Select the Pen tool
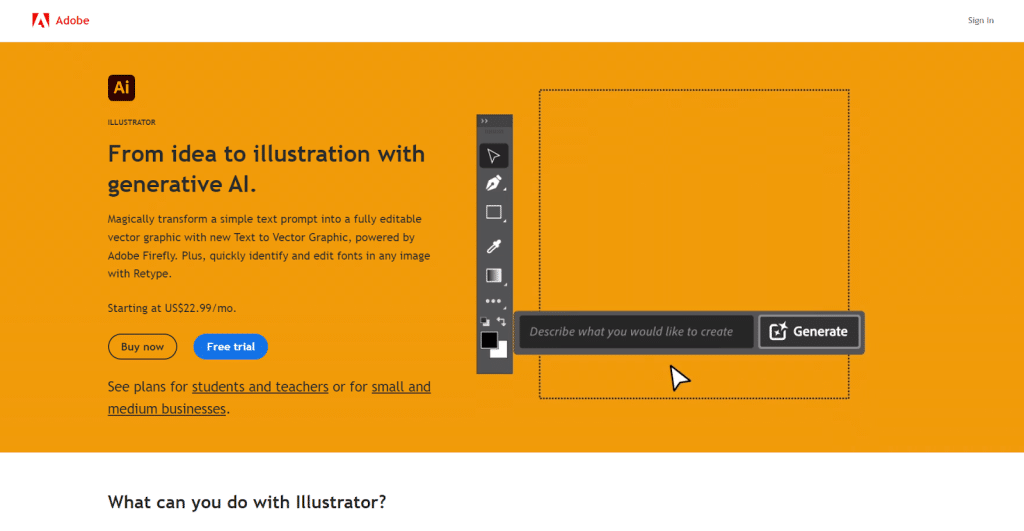This screenshot has width=1024, height=531. point(494,184)
